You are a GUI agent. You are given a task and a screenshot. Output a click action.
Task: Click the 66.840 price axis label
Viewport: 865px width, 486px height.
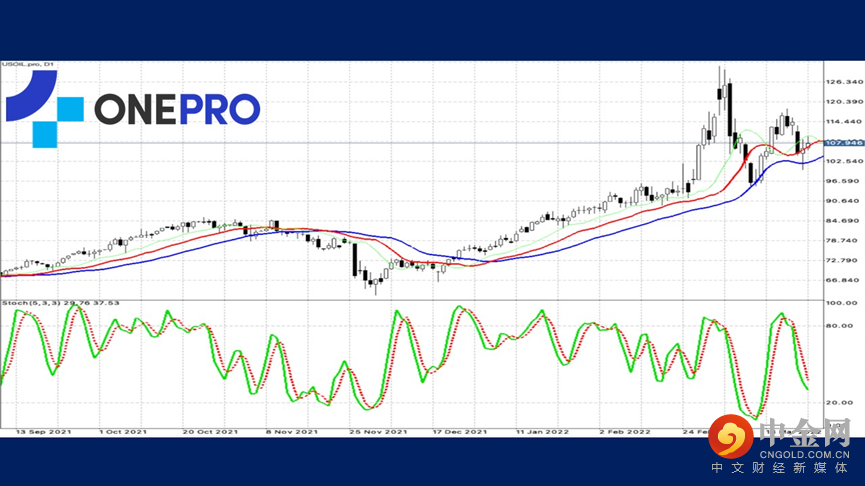click(844, 280)
